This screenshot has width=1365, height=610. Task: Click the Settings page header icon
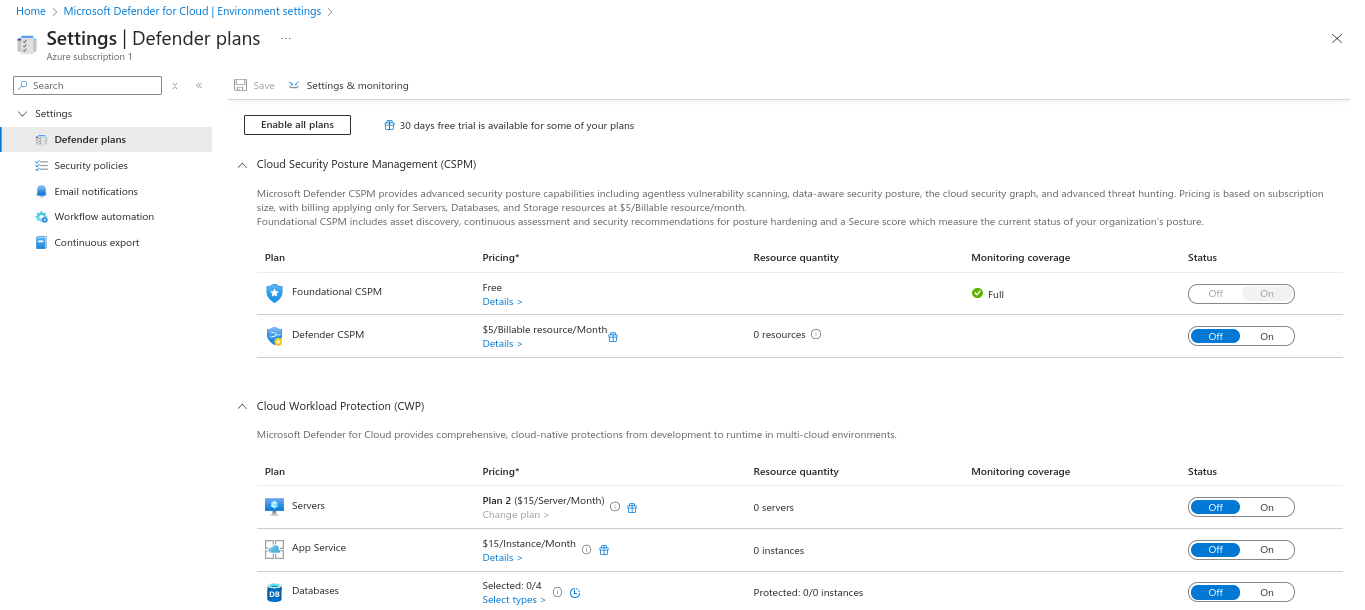click(x=27, y=44)
